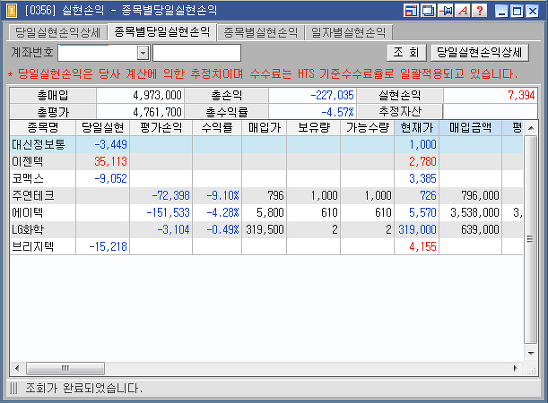Open the 종목별실현손익 tab
This screenshot has height=403, width=548.
click(260, 33)
